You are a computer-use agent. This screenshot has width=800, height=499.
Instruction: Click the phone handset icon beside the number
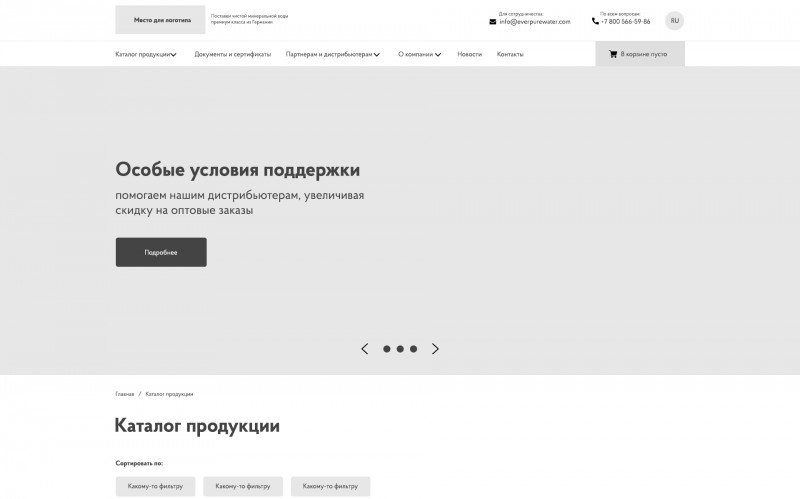(x=595, y=21)
